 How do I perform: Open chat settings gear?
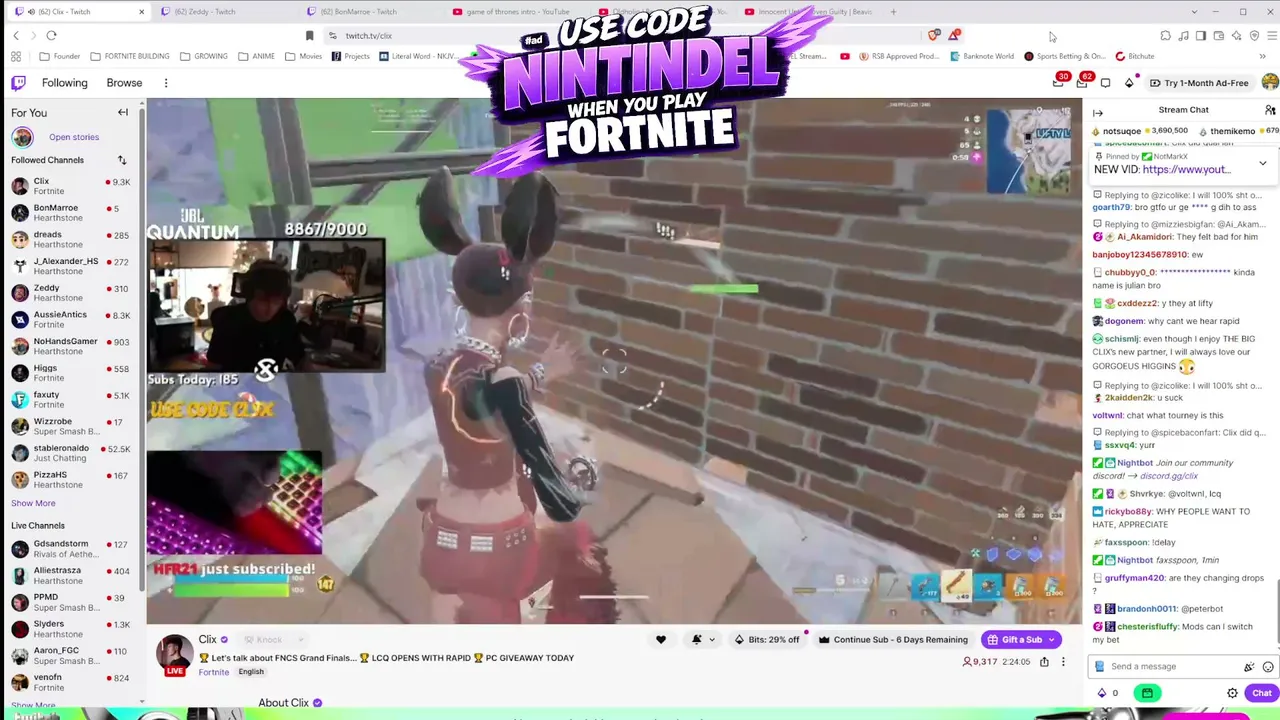click(x=1232, y=693)
